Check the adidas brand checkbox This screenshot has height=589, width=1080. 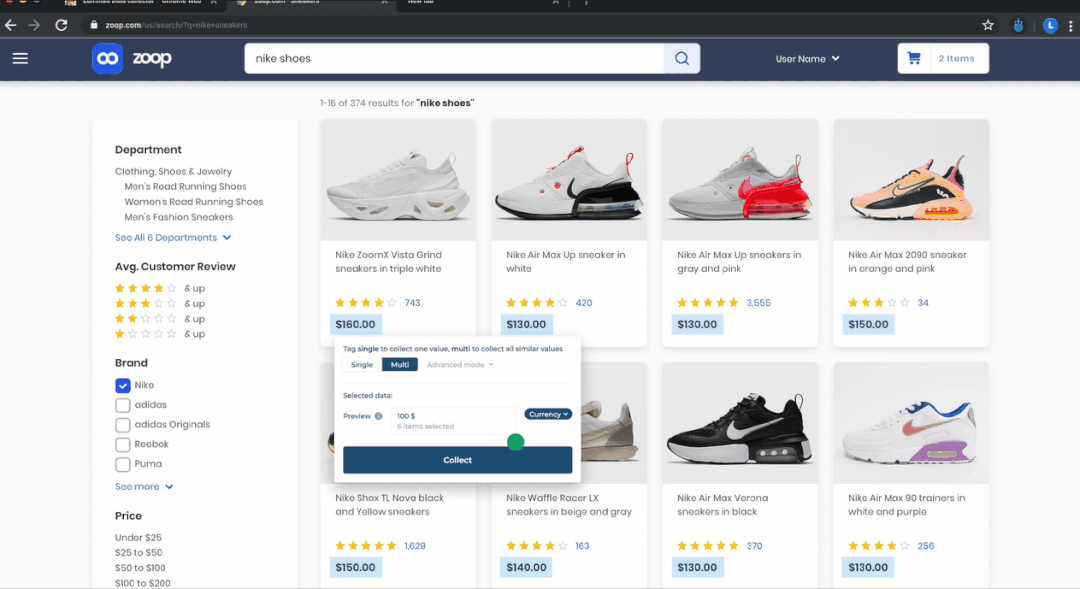click(123, 405)
